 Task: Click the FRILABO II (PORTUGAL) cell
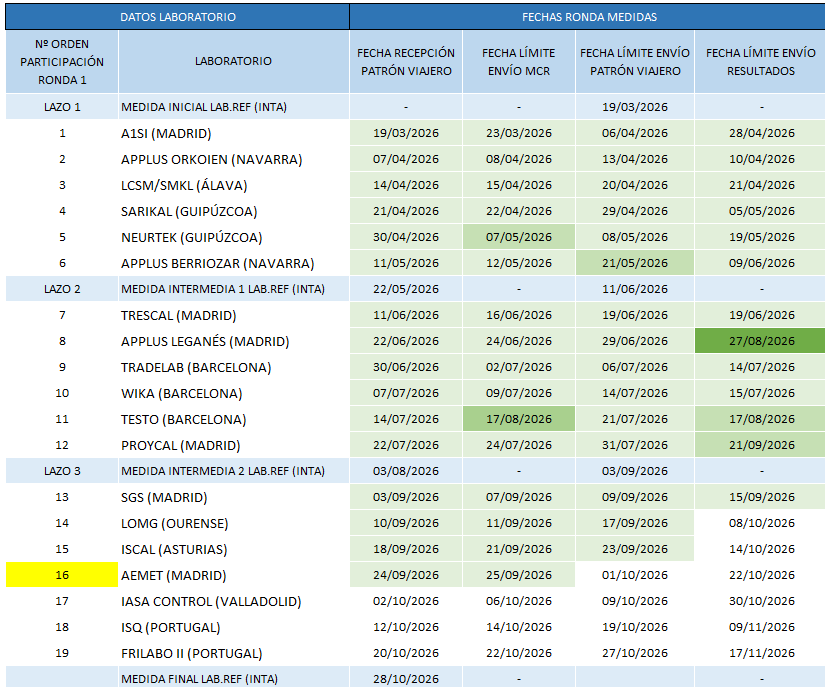pos(234,653)
